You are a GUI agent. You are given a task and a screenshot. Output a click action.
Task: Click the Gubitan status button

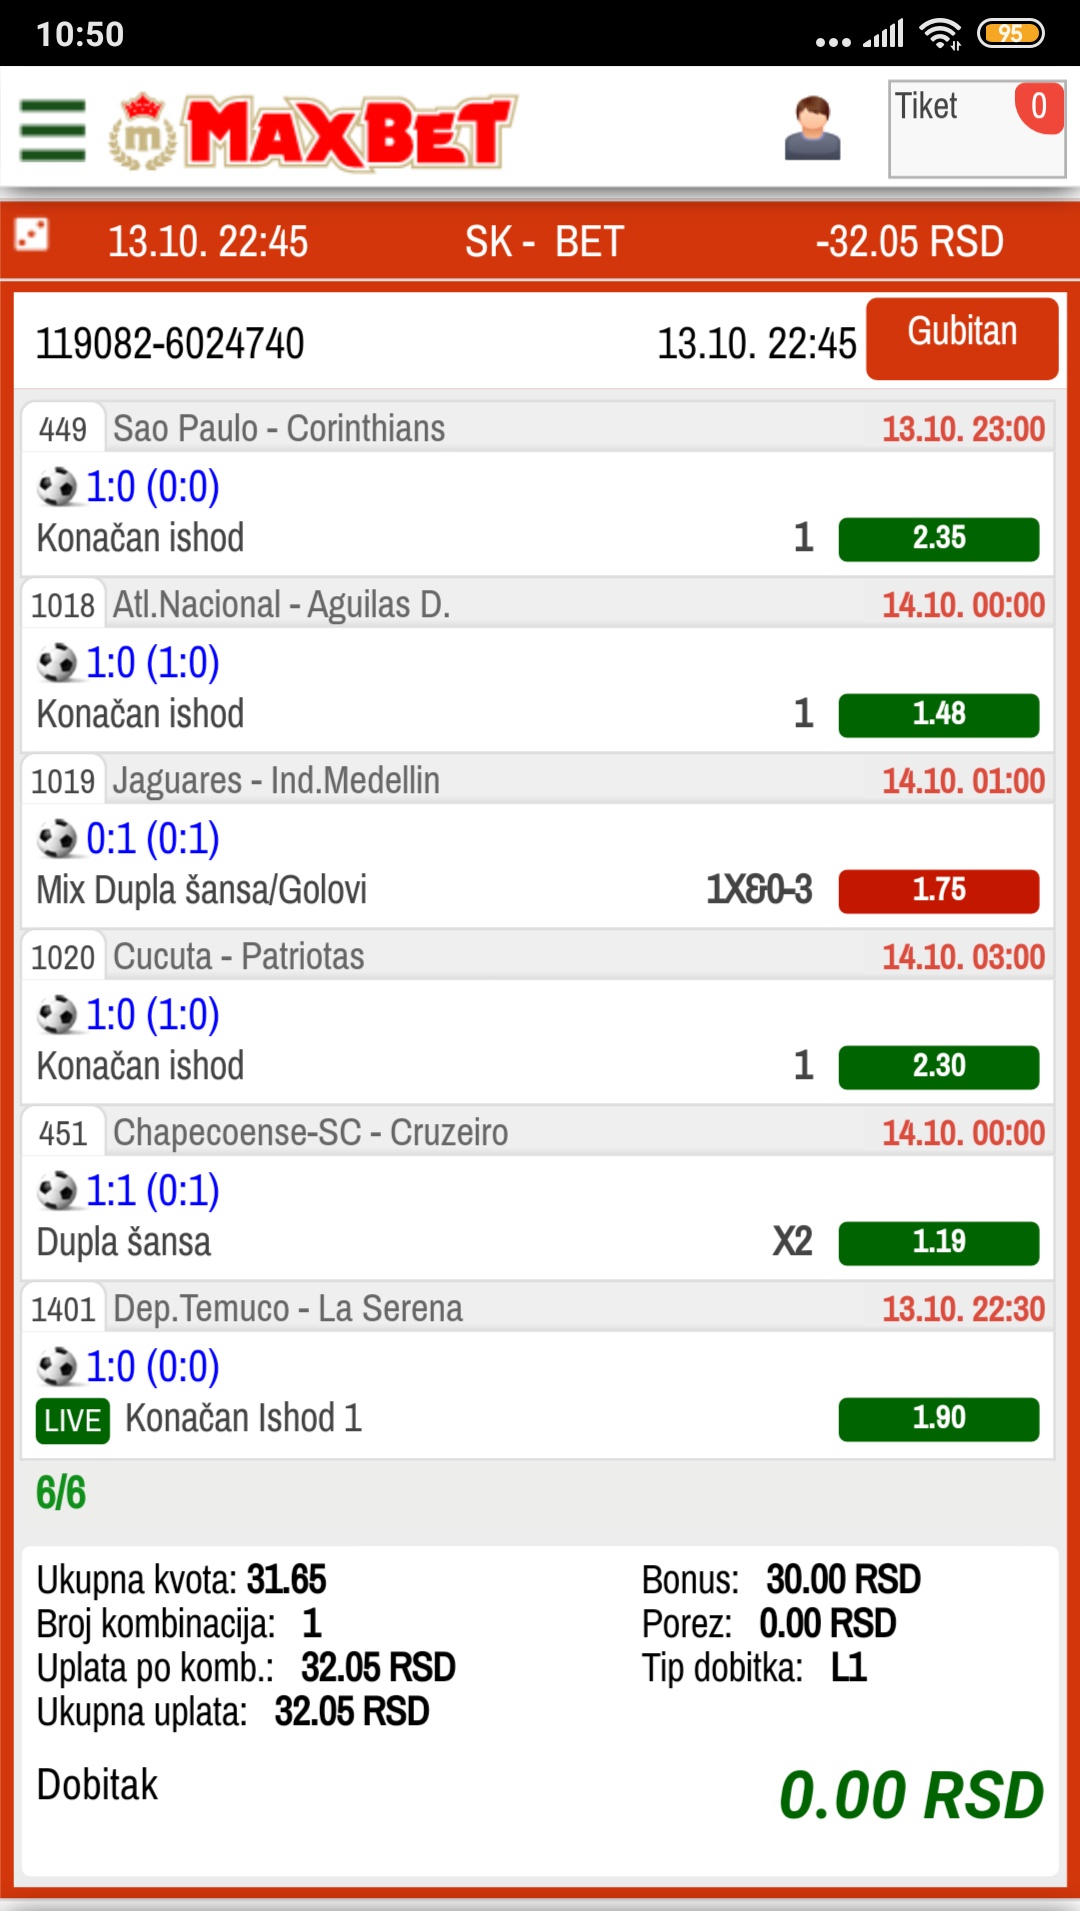[962, 338]
